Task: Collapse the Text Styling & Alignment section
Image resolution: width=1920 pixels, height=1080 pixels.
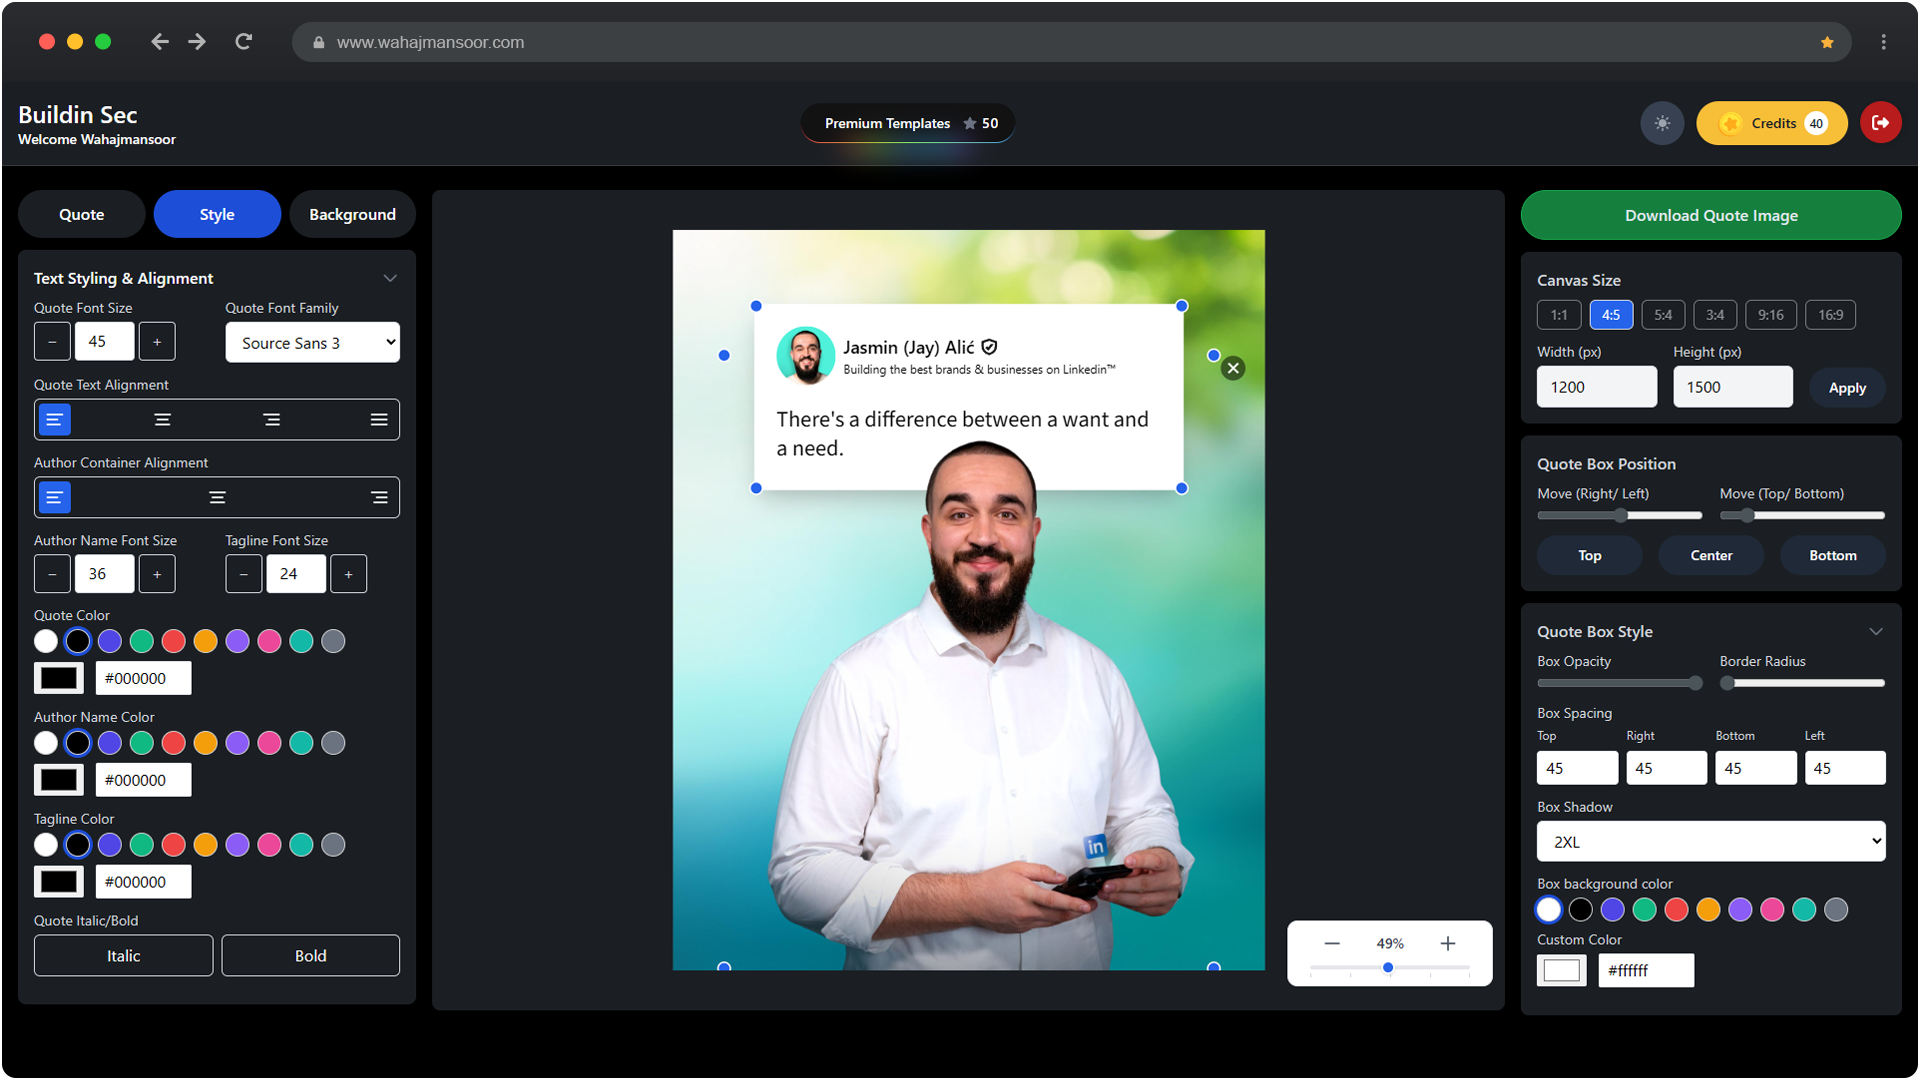Action: click(x=390, y=279)
